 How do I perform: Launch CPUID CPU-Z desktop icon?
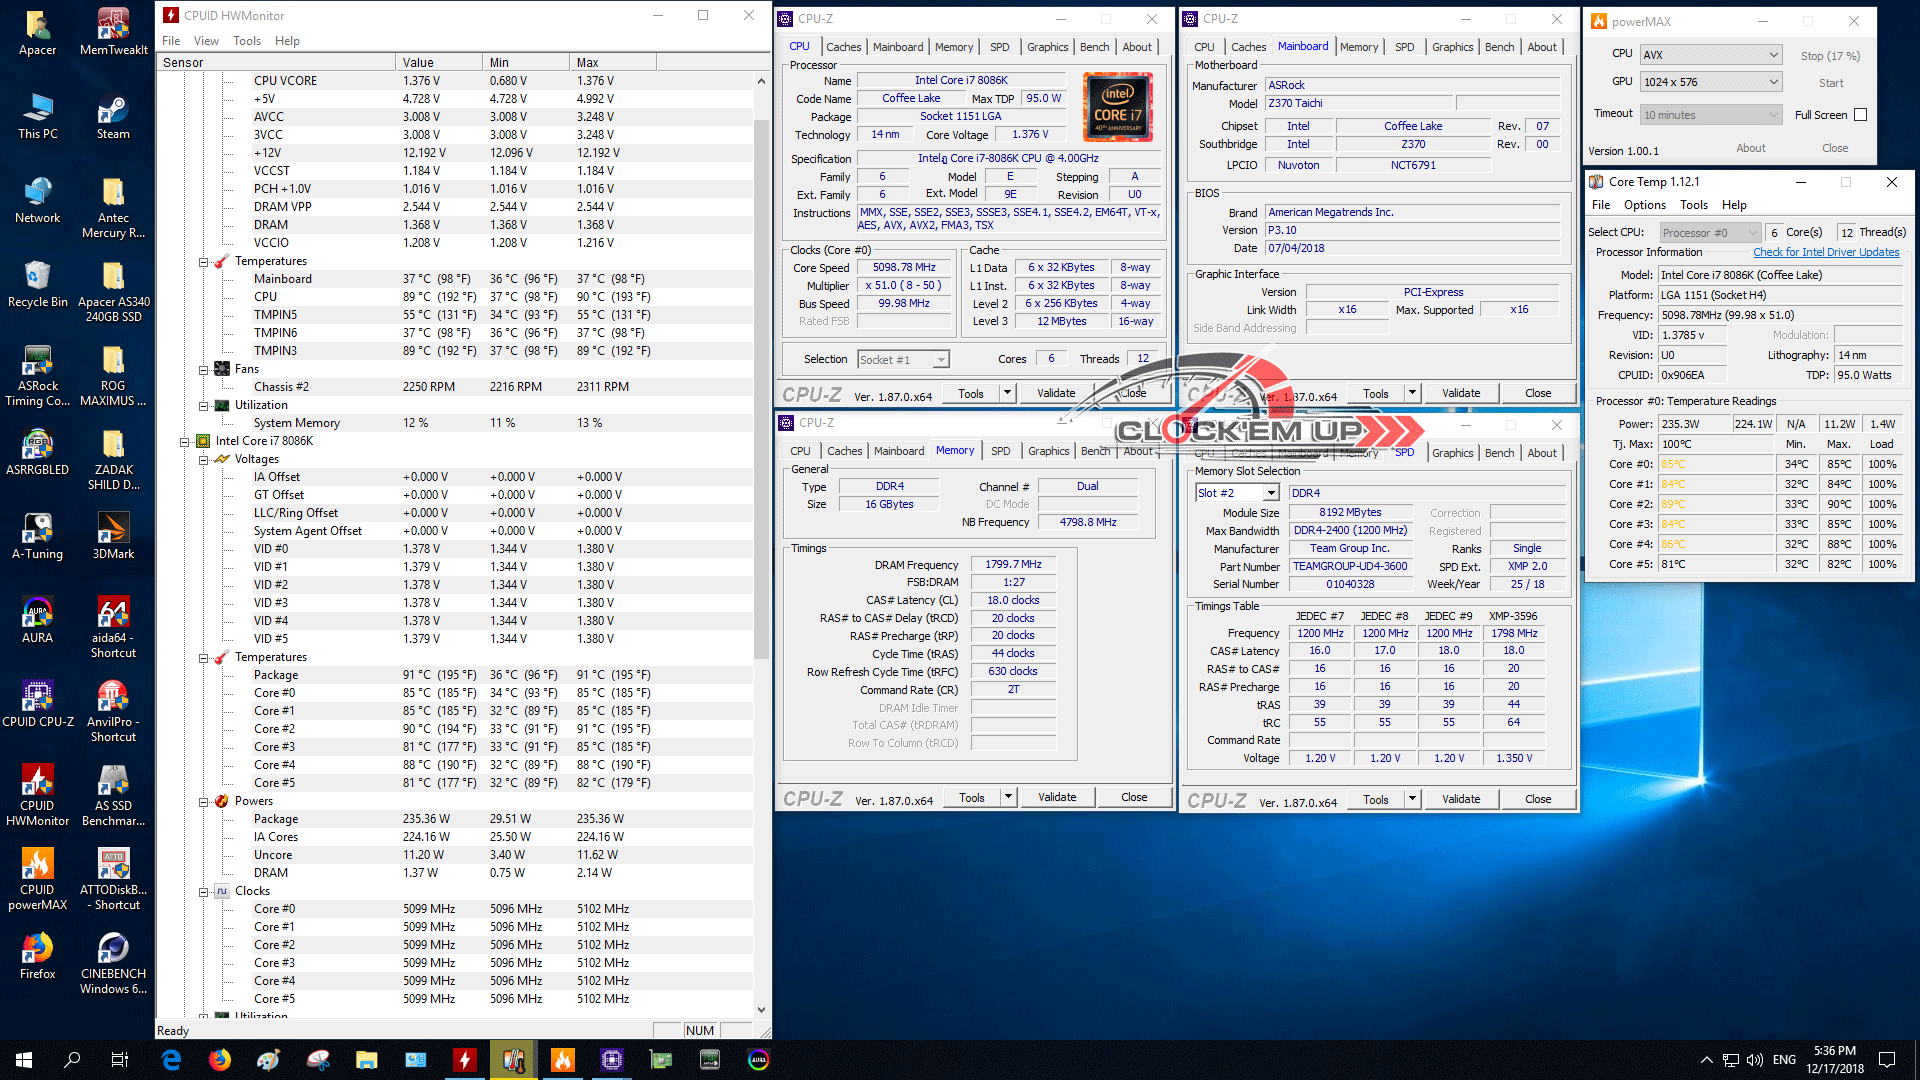[38, 704]
